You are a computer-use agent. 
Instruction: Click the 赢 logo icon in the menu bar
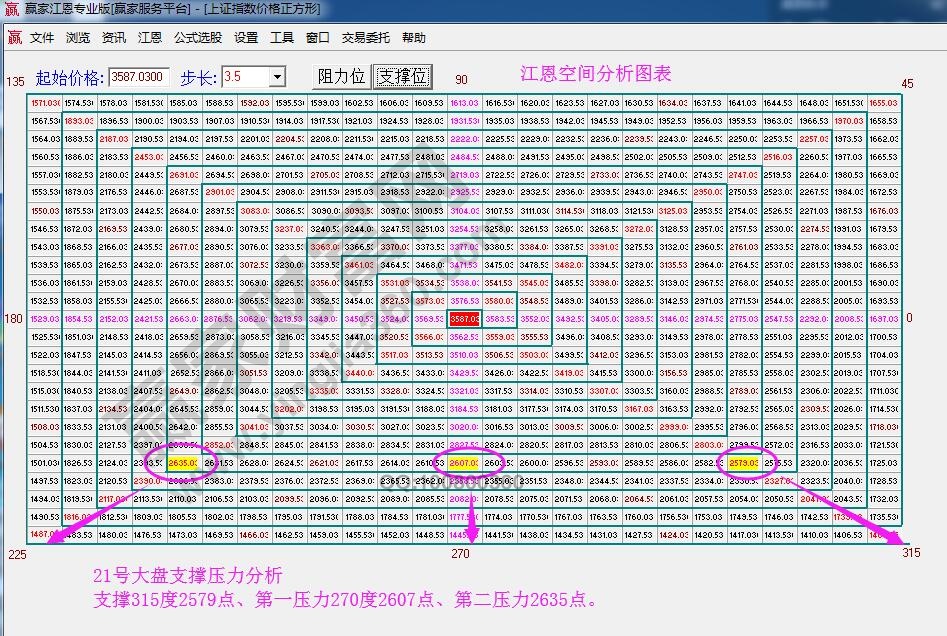click(13, 37)
